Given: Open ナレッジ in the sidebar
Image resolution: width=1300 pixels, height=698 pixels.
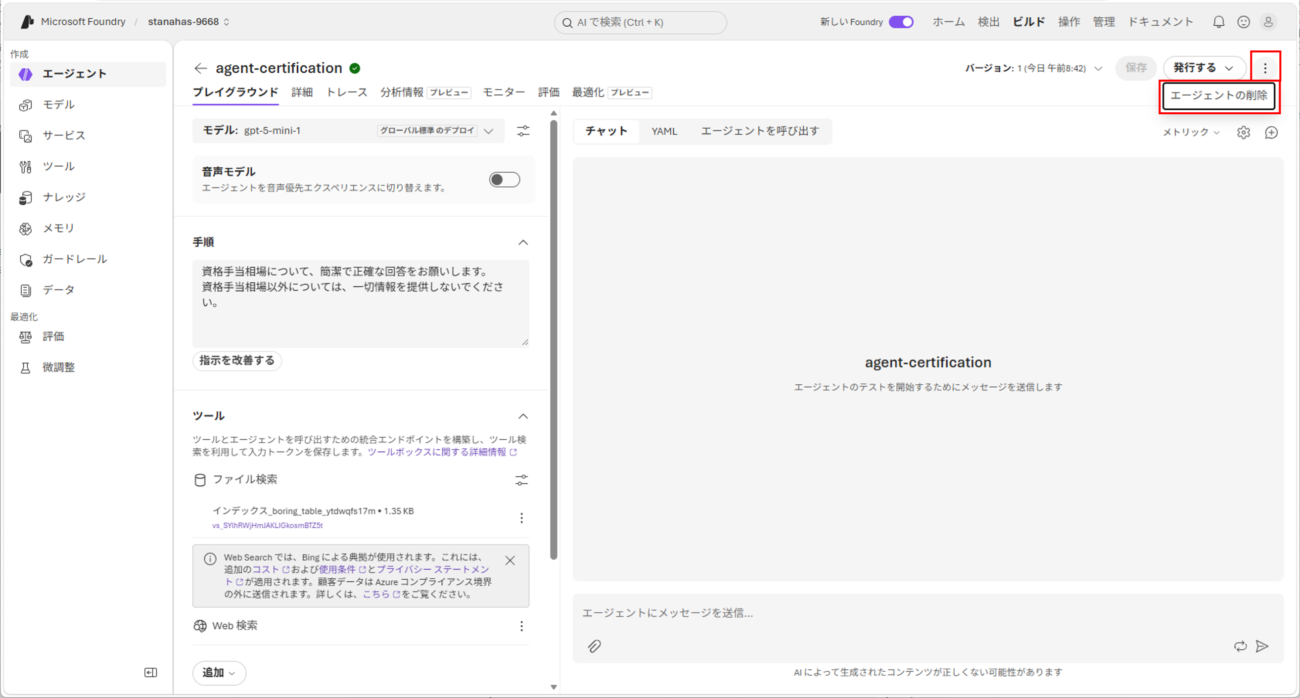Looking at the screenshot, I should point(88,198).
